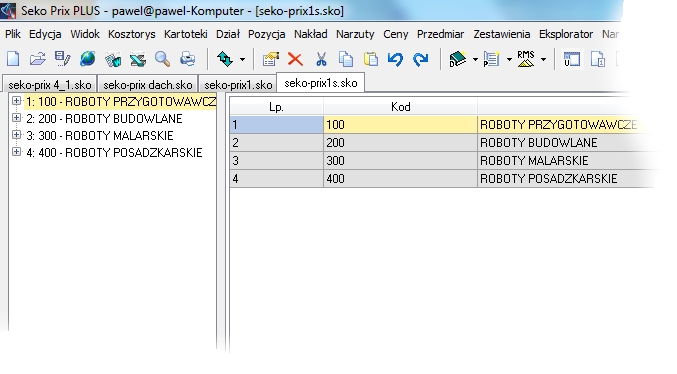Viewport: 677px width, 374px height.
Task: Click the Kod column header
Action: [x=400, y=107]
